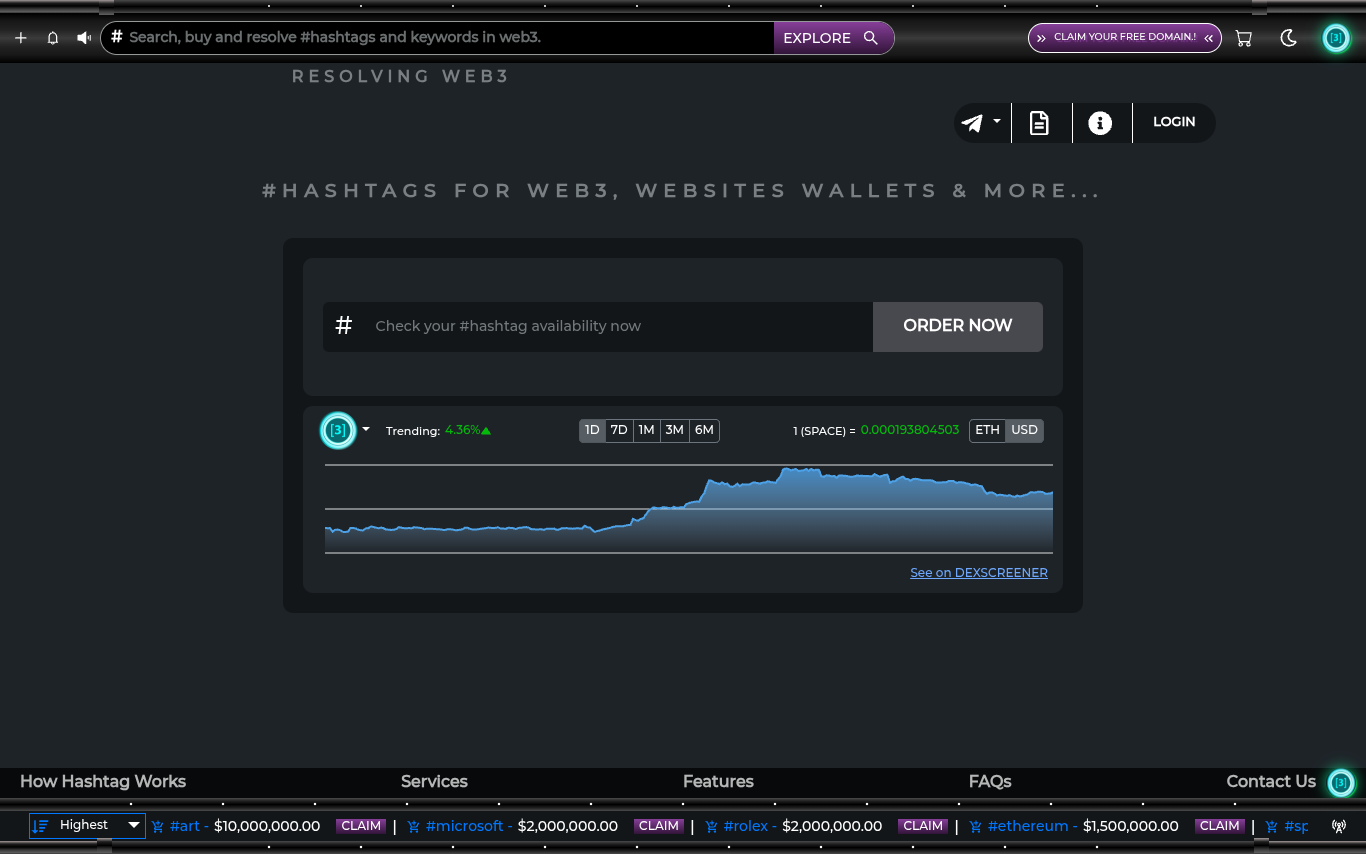This screenshot has width=1366, height=854.
Task: Open notifications bell icon
Action: click(x=53, y=38)
